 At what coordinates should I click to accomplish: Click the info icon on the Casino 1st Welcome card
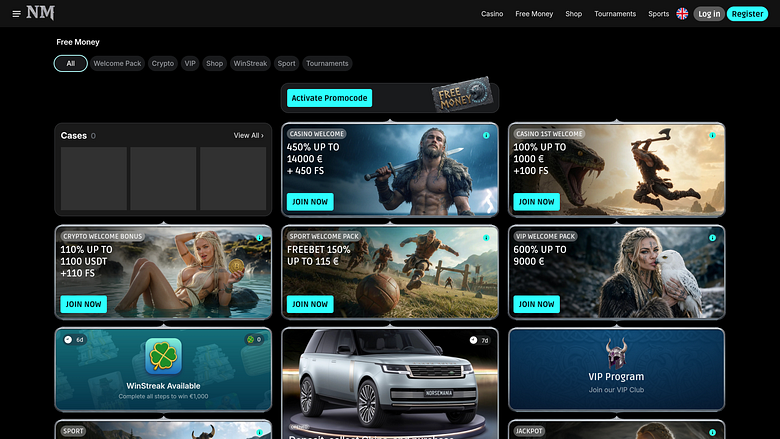pyautogui.click(x=712, y=135)
